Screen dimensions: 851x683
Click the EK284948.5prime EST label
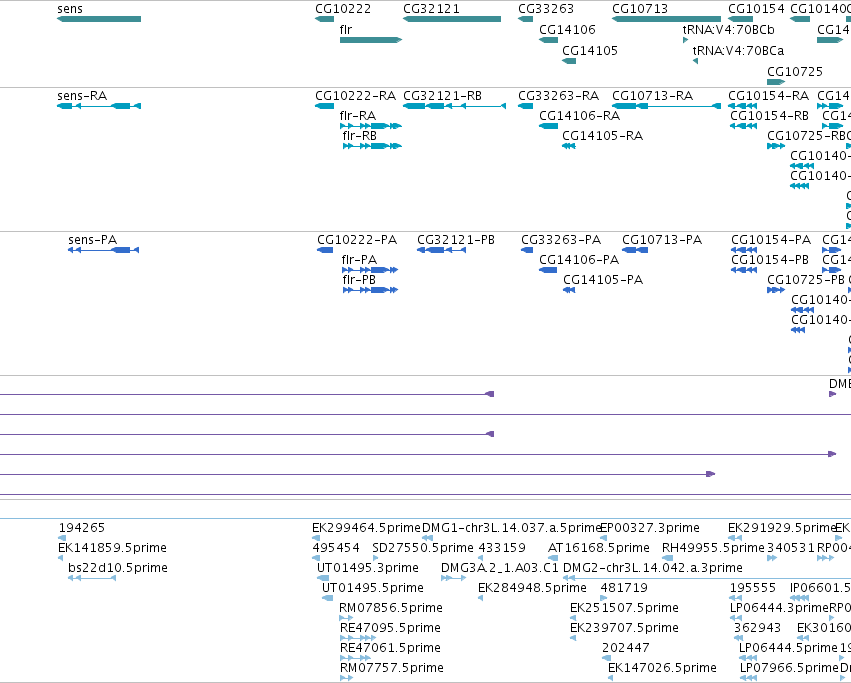(x=532, y=588)
